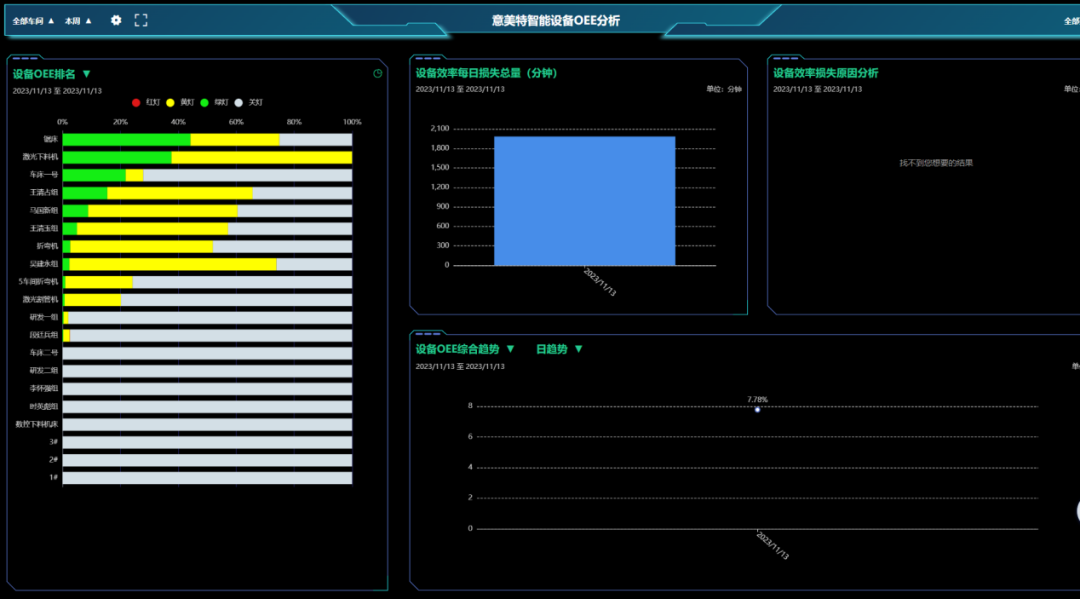Open the 设备OEE综合趋势 dropdown
The width and height of the screenshot is (1080, 599).
pyautogui.click(x=510, y=349)
